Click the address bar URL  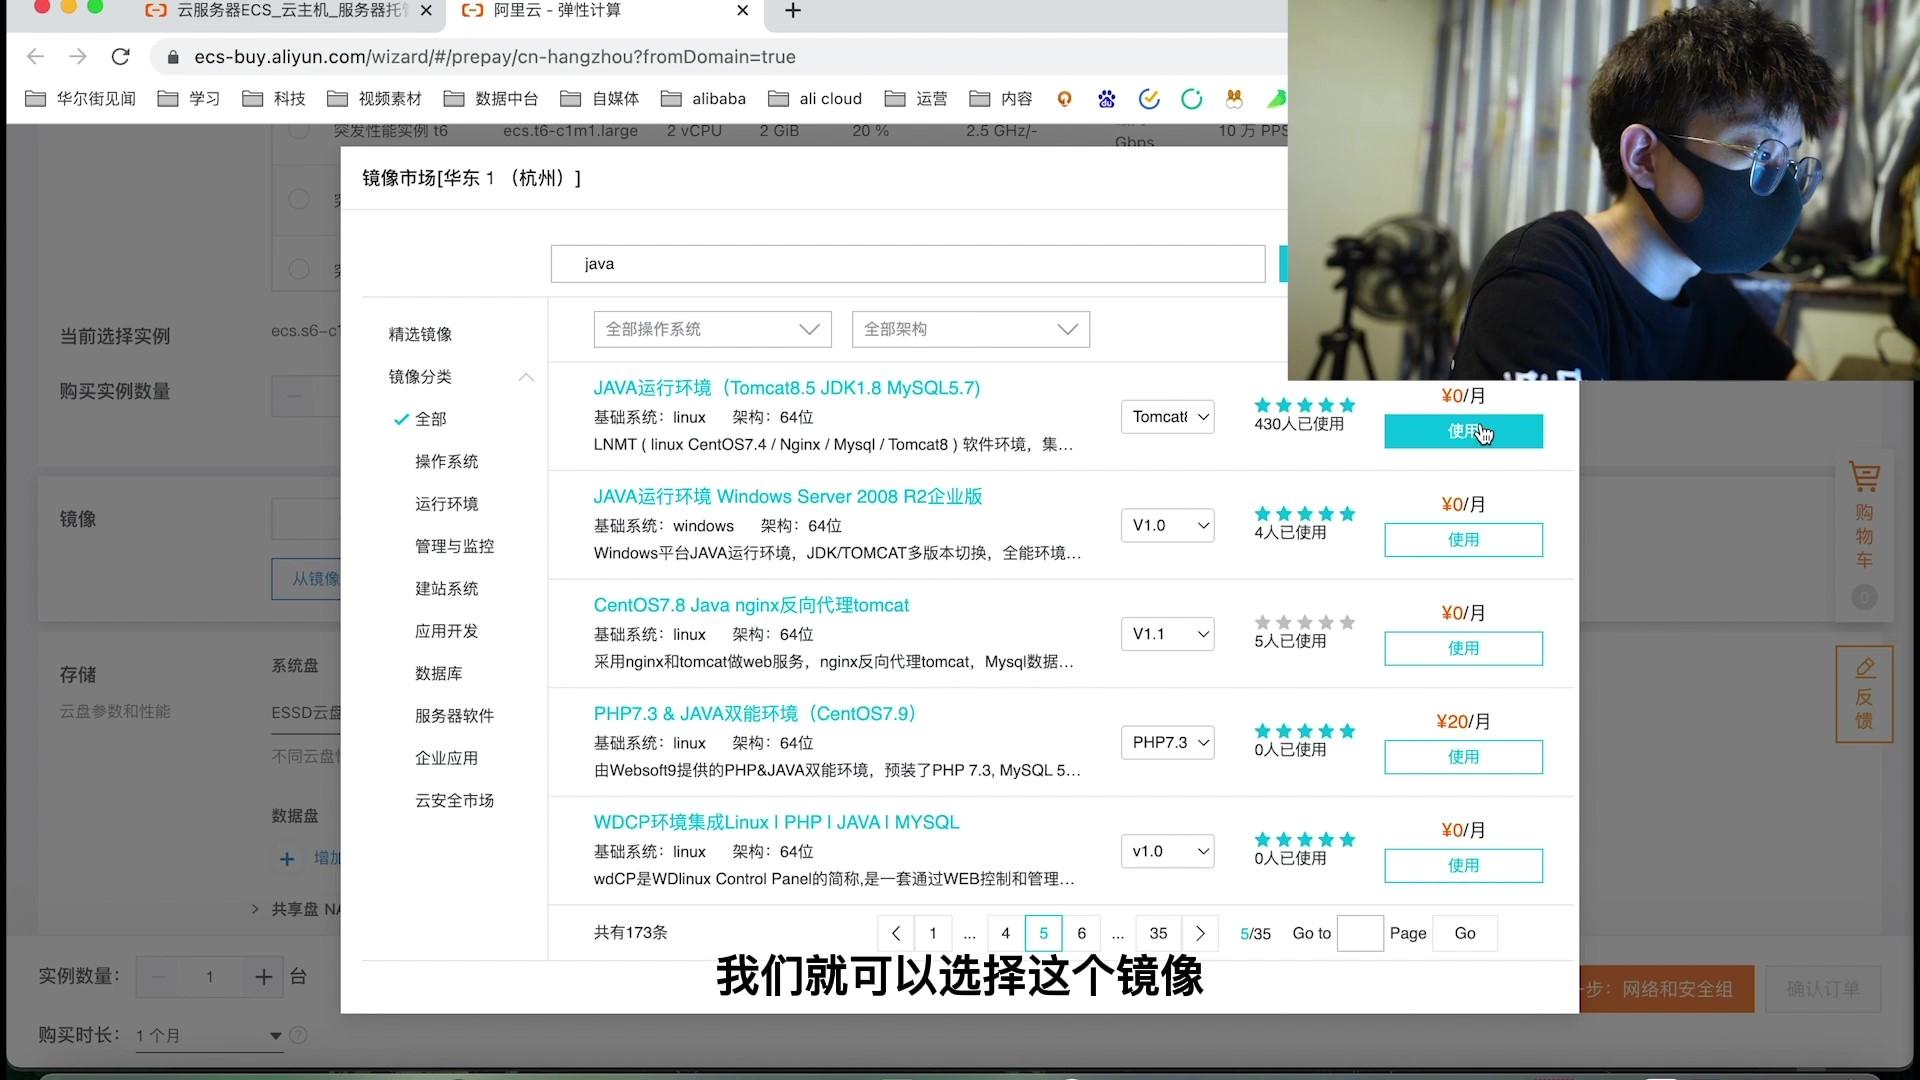pyautogui.click(x=495, y=57)
